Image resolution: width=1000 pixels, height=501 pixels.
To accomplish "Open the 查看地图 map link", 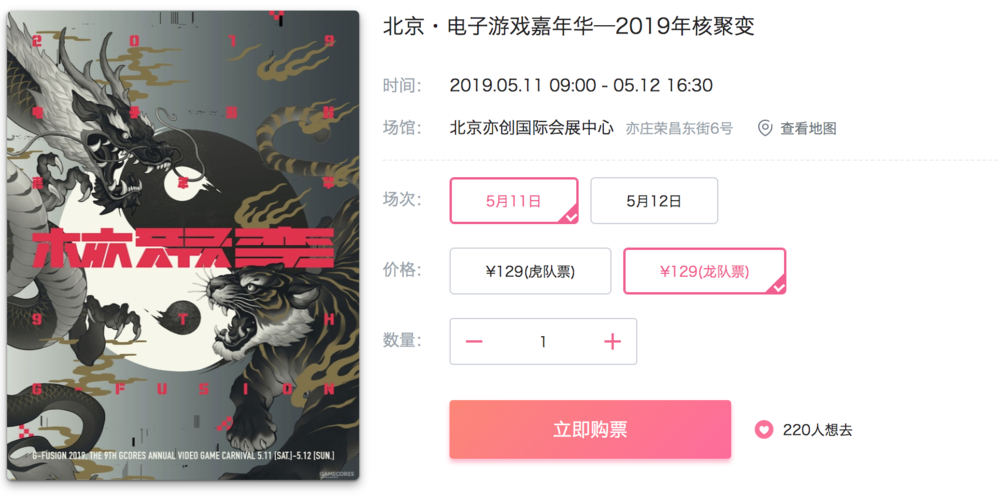I will point(808,128).
